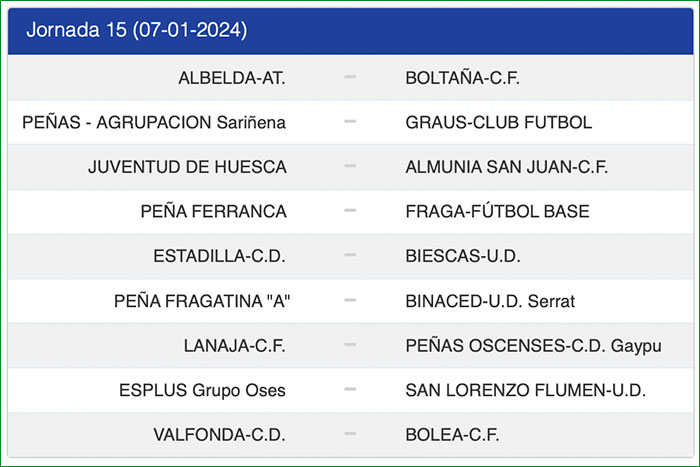Select LANAJA-C.F. team name
Viewport: 700px width, 467px height.
(x=235, y=346)
